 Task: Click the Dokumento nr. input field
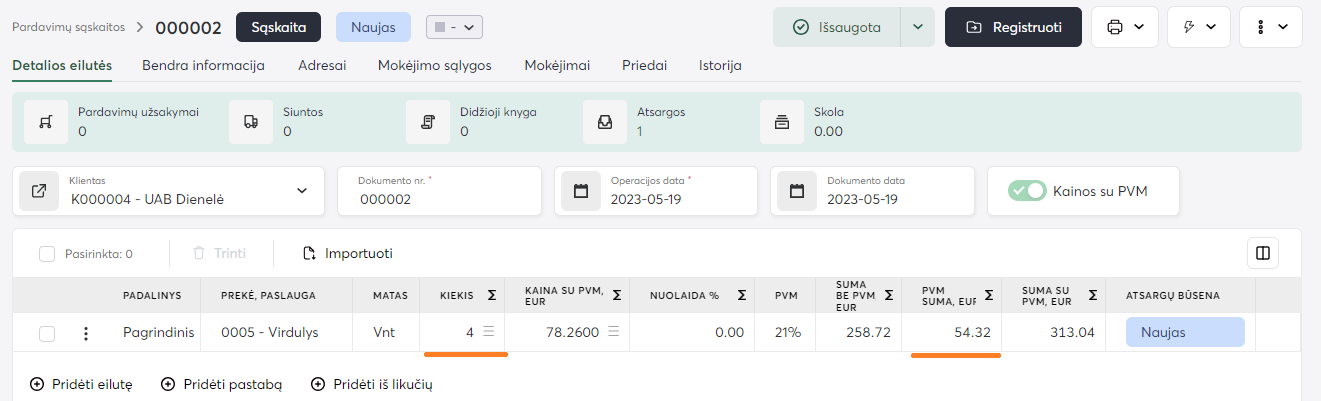[440, 199]
